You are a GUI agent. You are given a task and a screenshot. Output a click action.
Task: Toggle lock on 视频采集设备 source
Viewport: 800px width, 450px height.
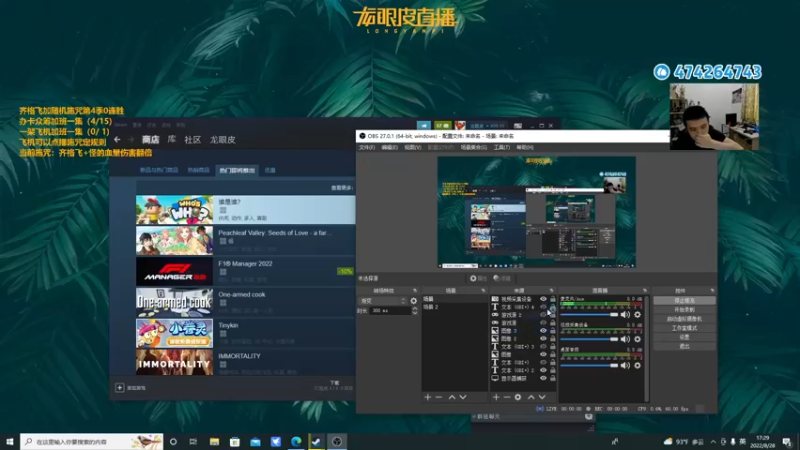[553, 299]
